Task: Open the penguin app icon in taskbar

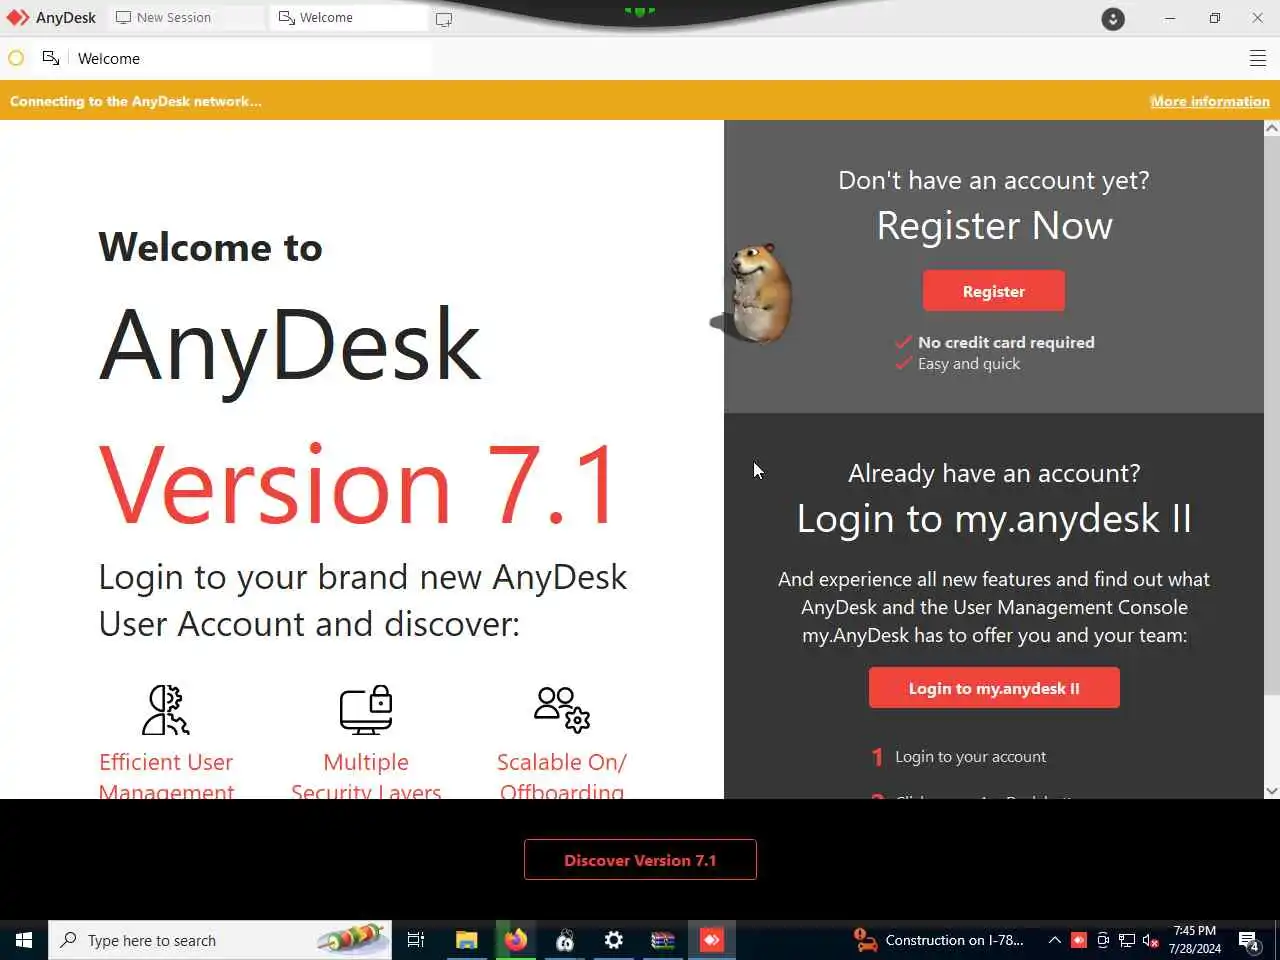Action: pyautogui.click(x=565, y=940)
